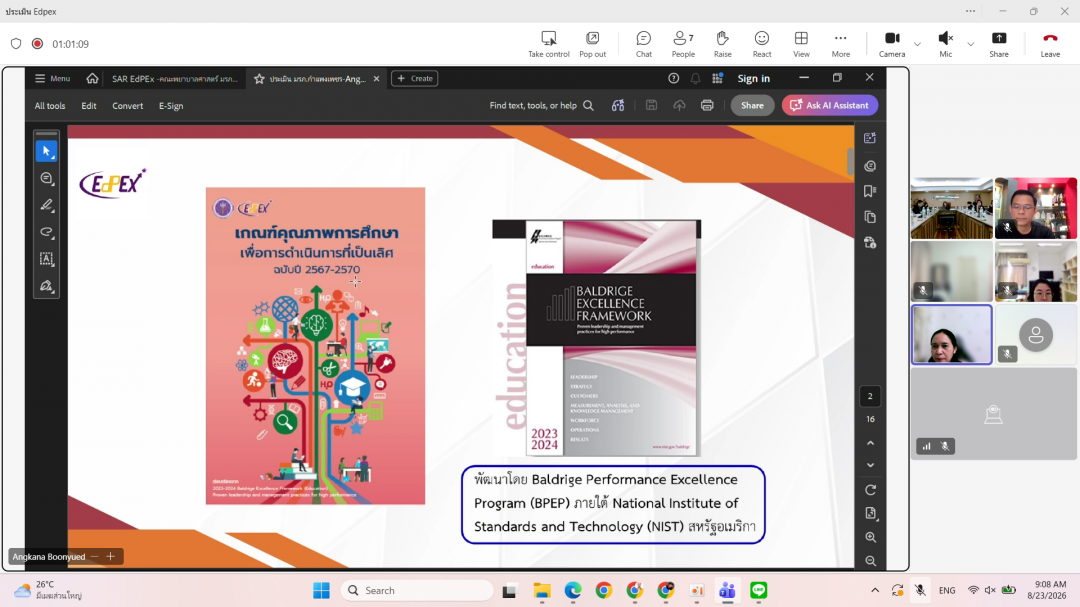This screenshot has height=607, width=1080.
Task: Raise your hand
Action: point(723,44)
